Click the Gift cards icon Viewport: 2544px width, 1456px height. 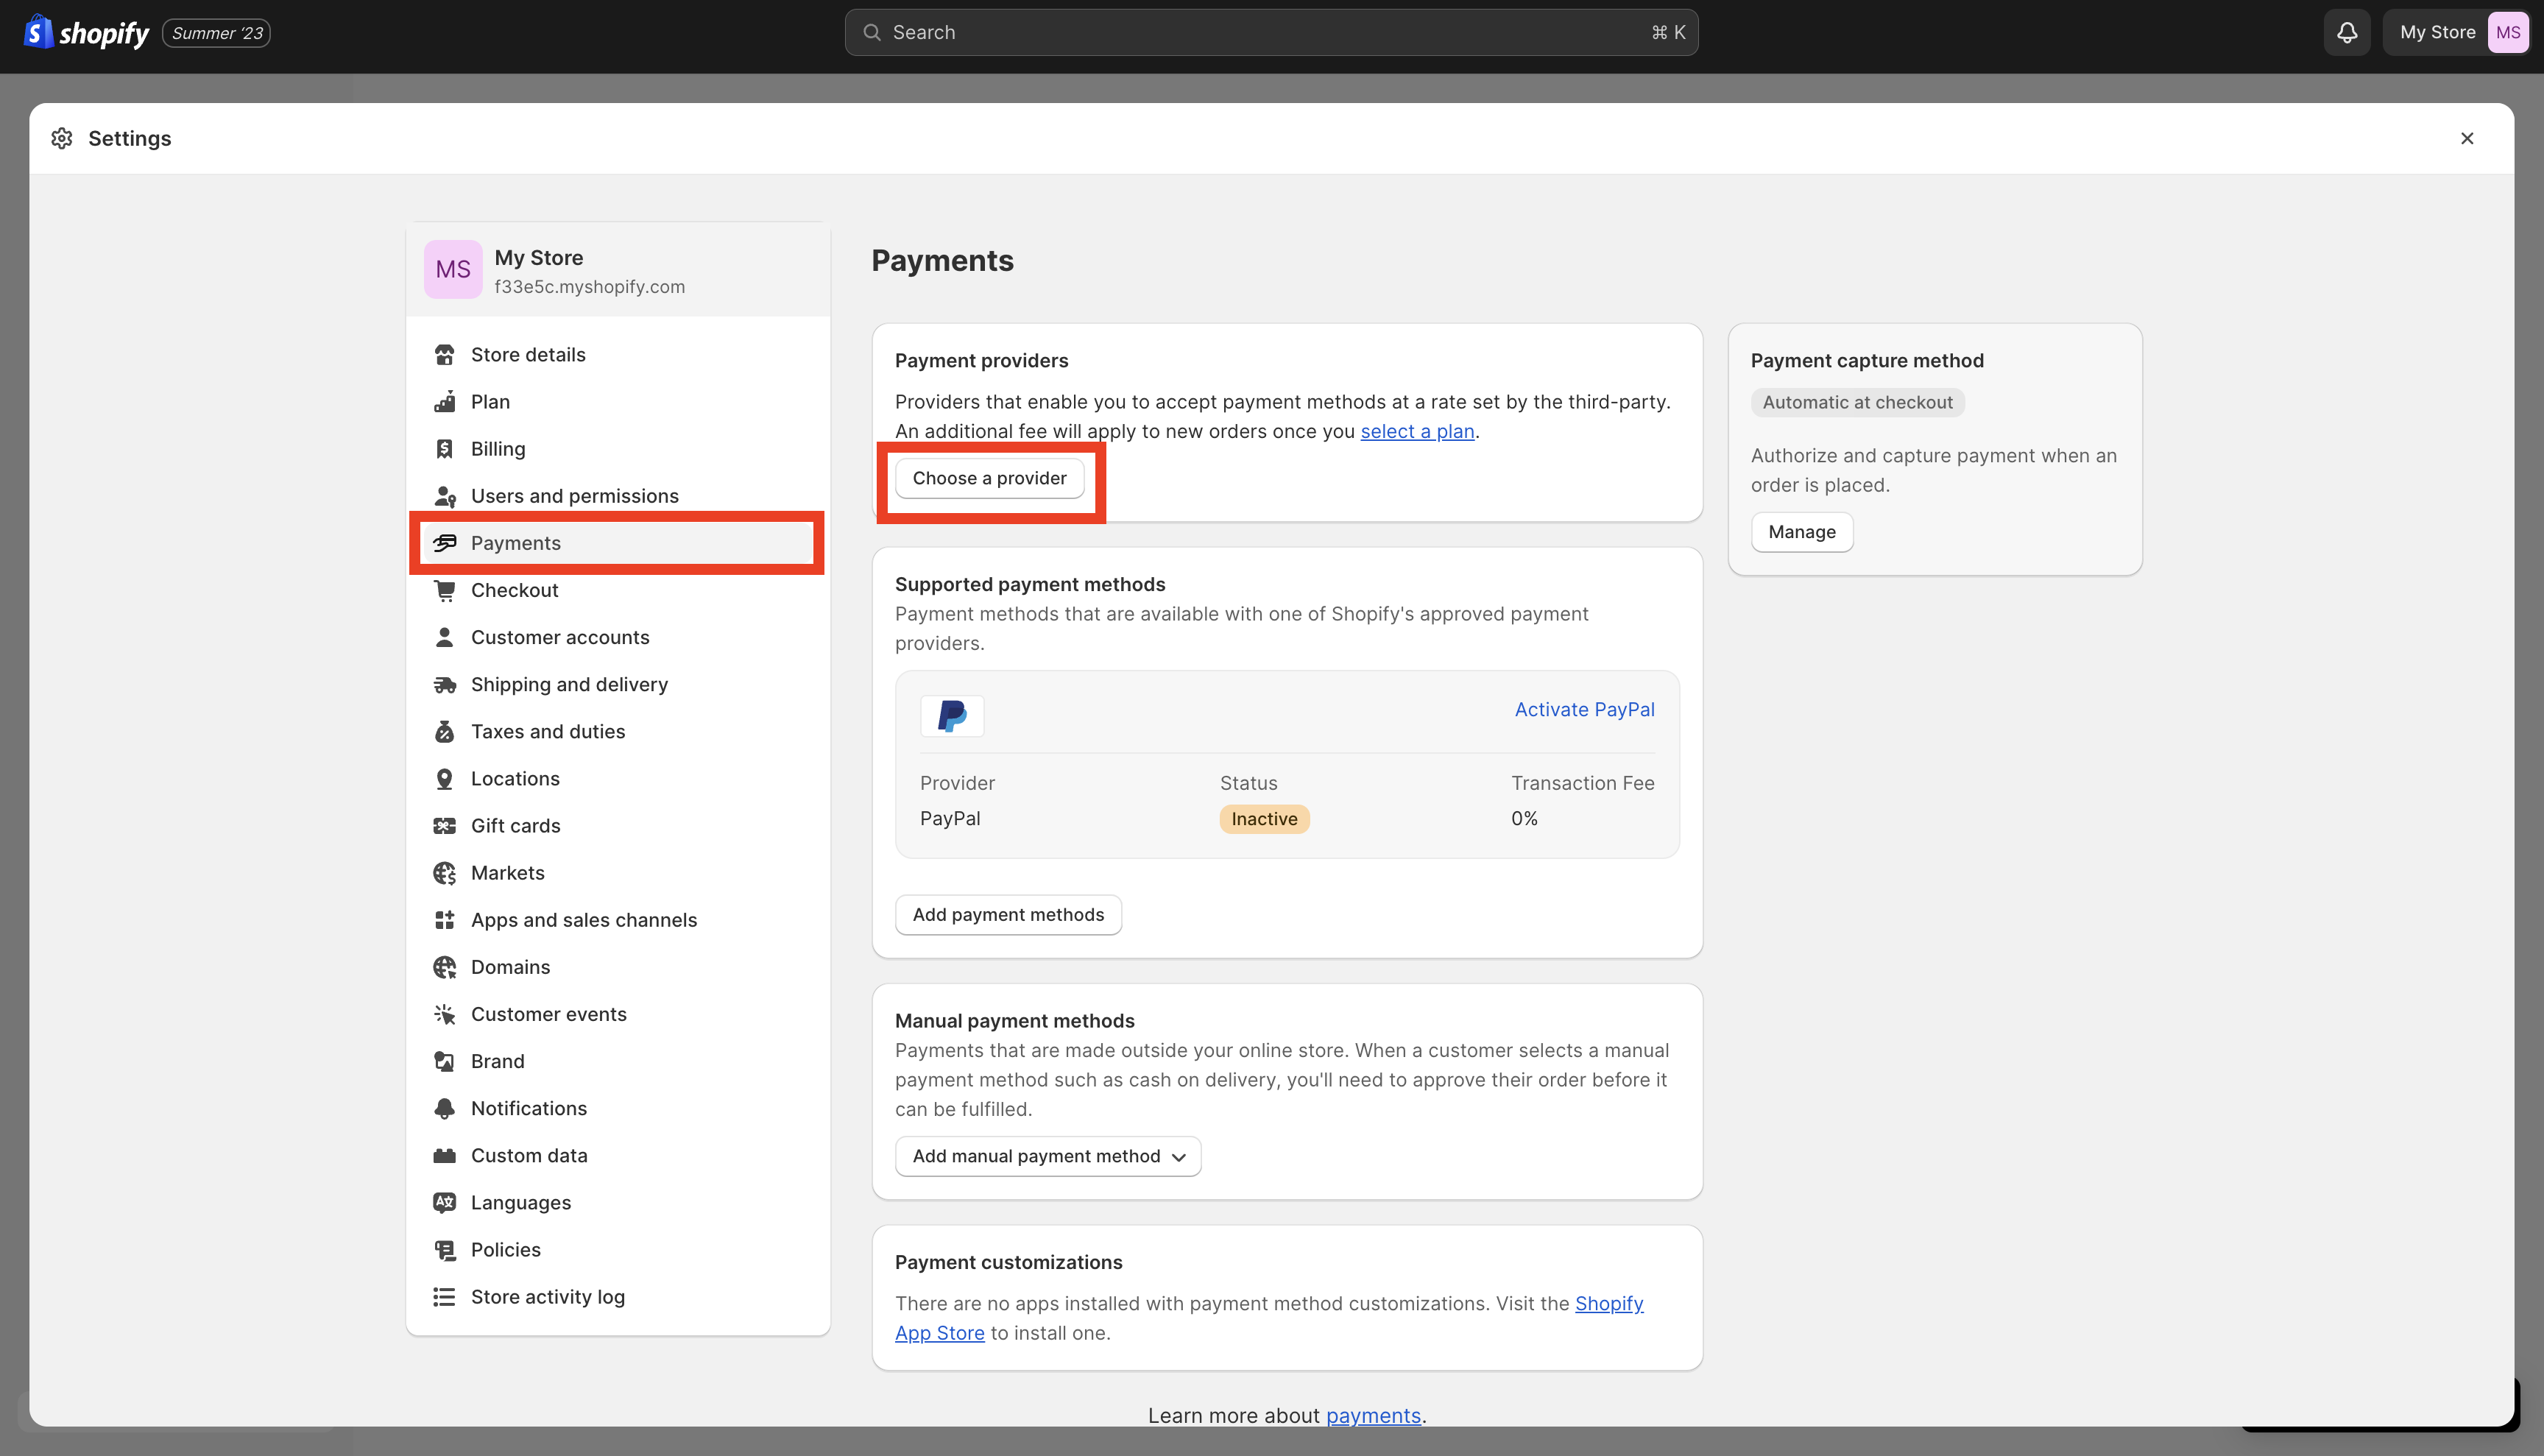tap(446, 825)
